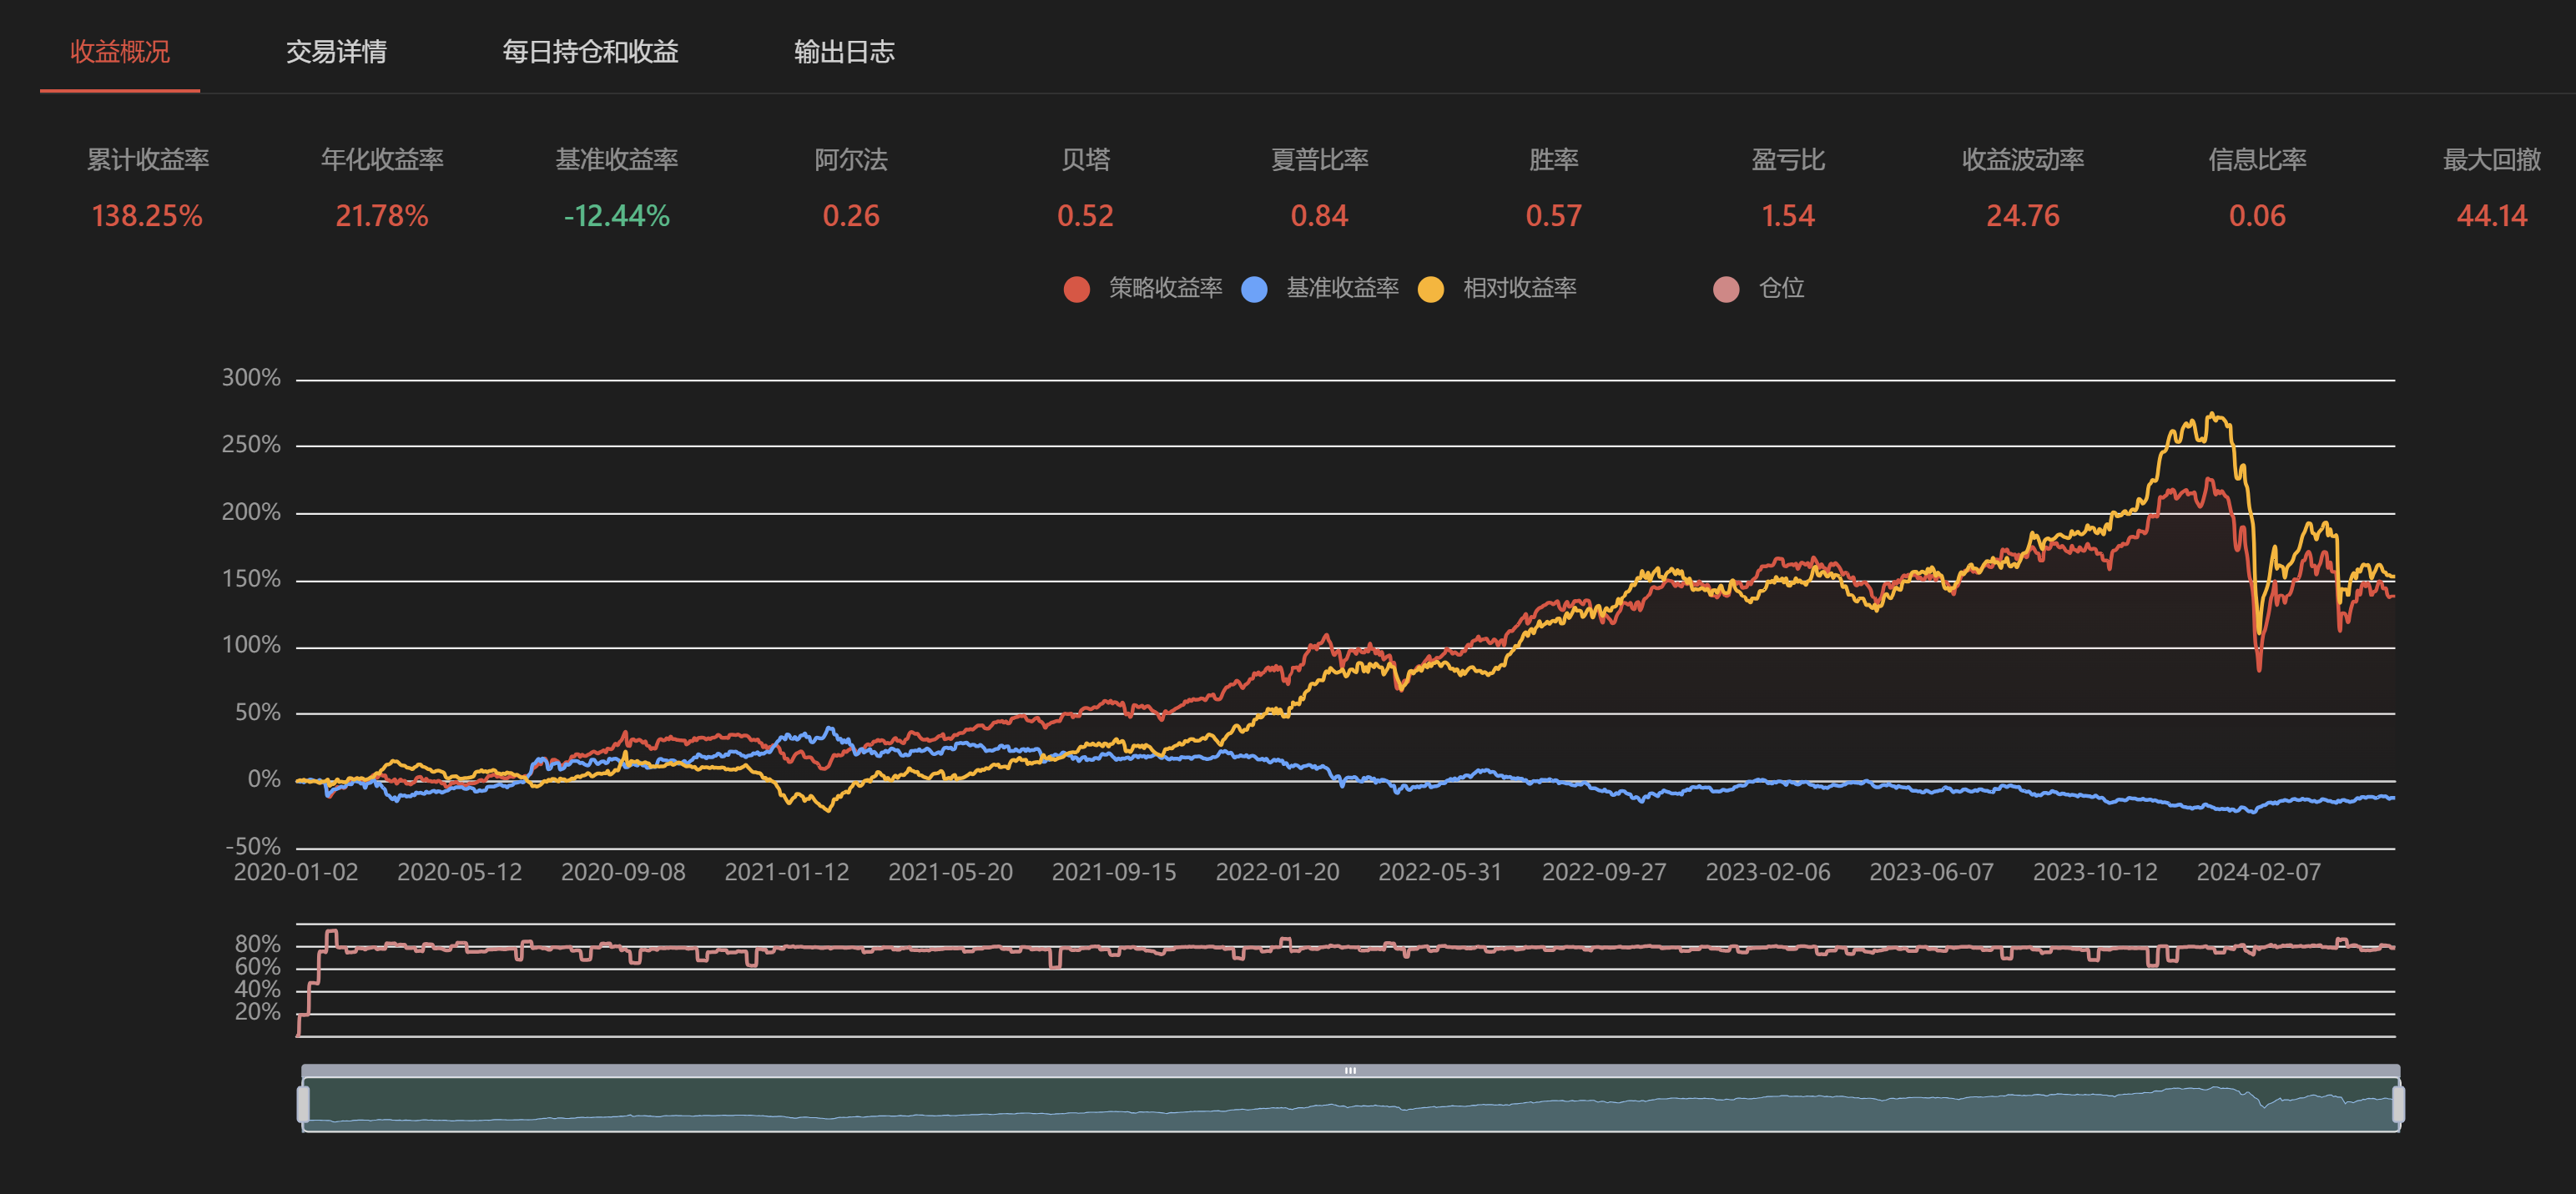Image resolution: width=2576 pixels, height=1194 pixels.
Task: Click the green -12.44% benchmark value
Action: tap(616, 216)
